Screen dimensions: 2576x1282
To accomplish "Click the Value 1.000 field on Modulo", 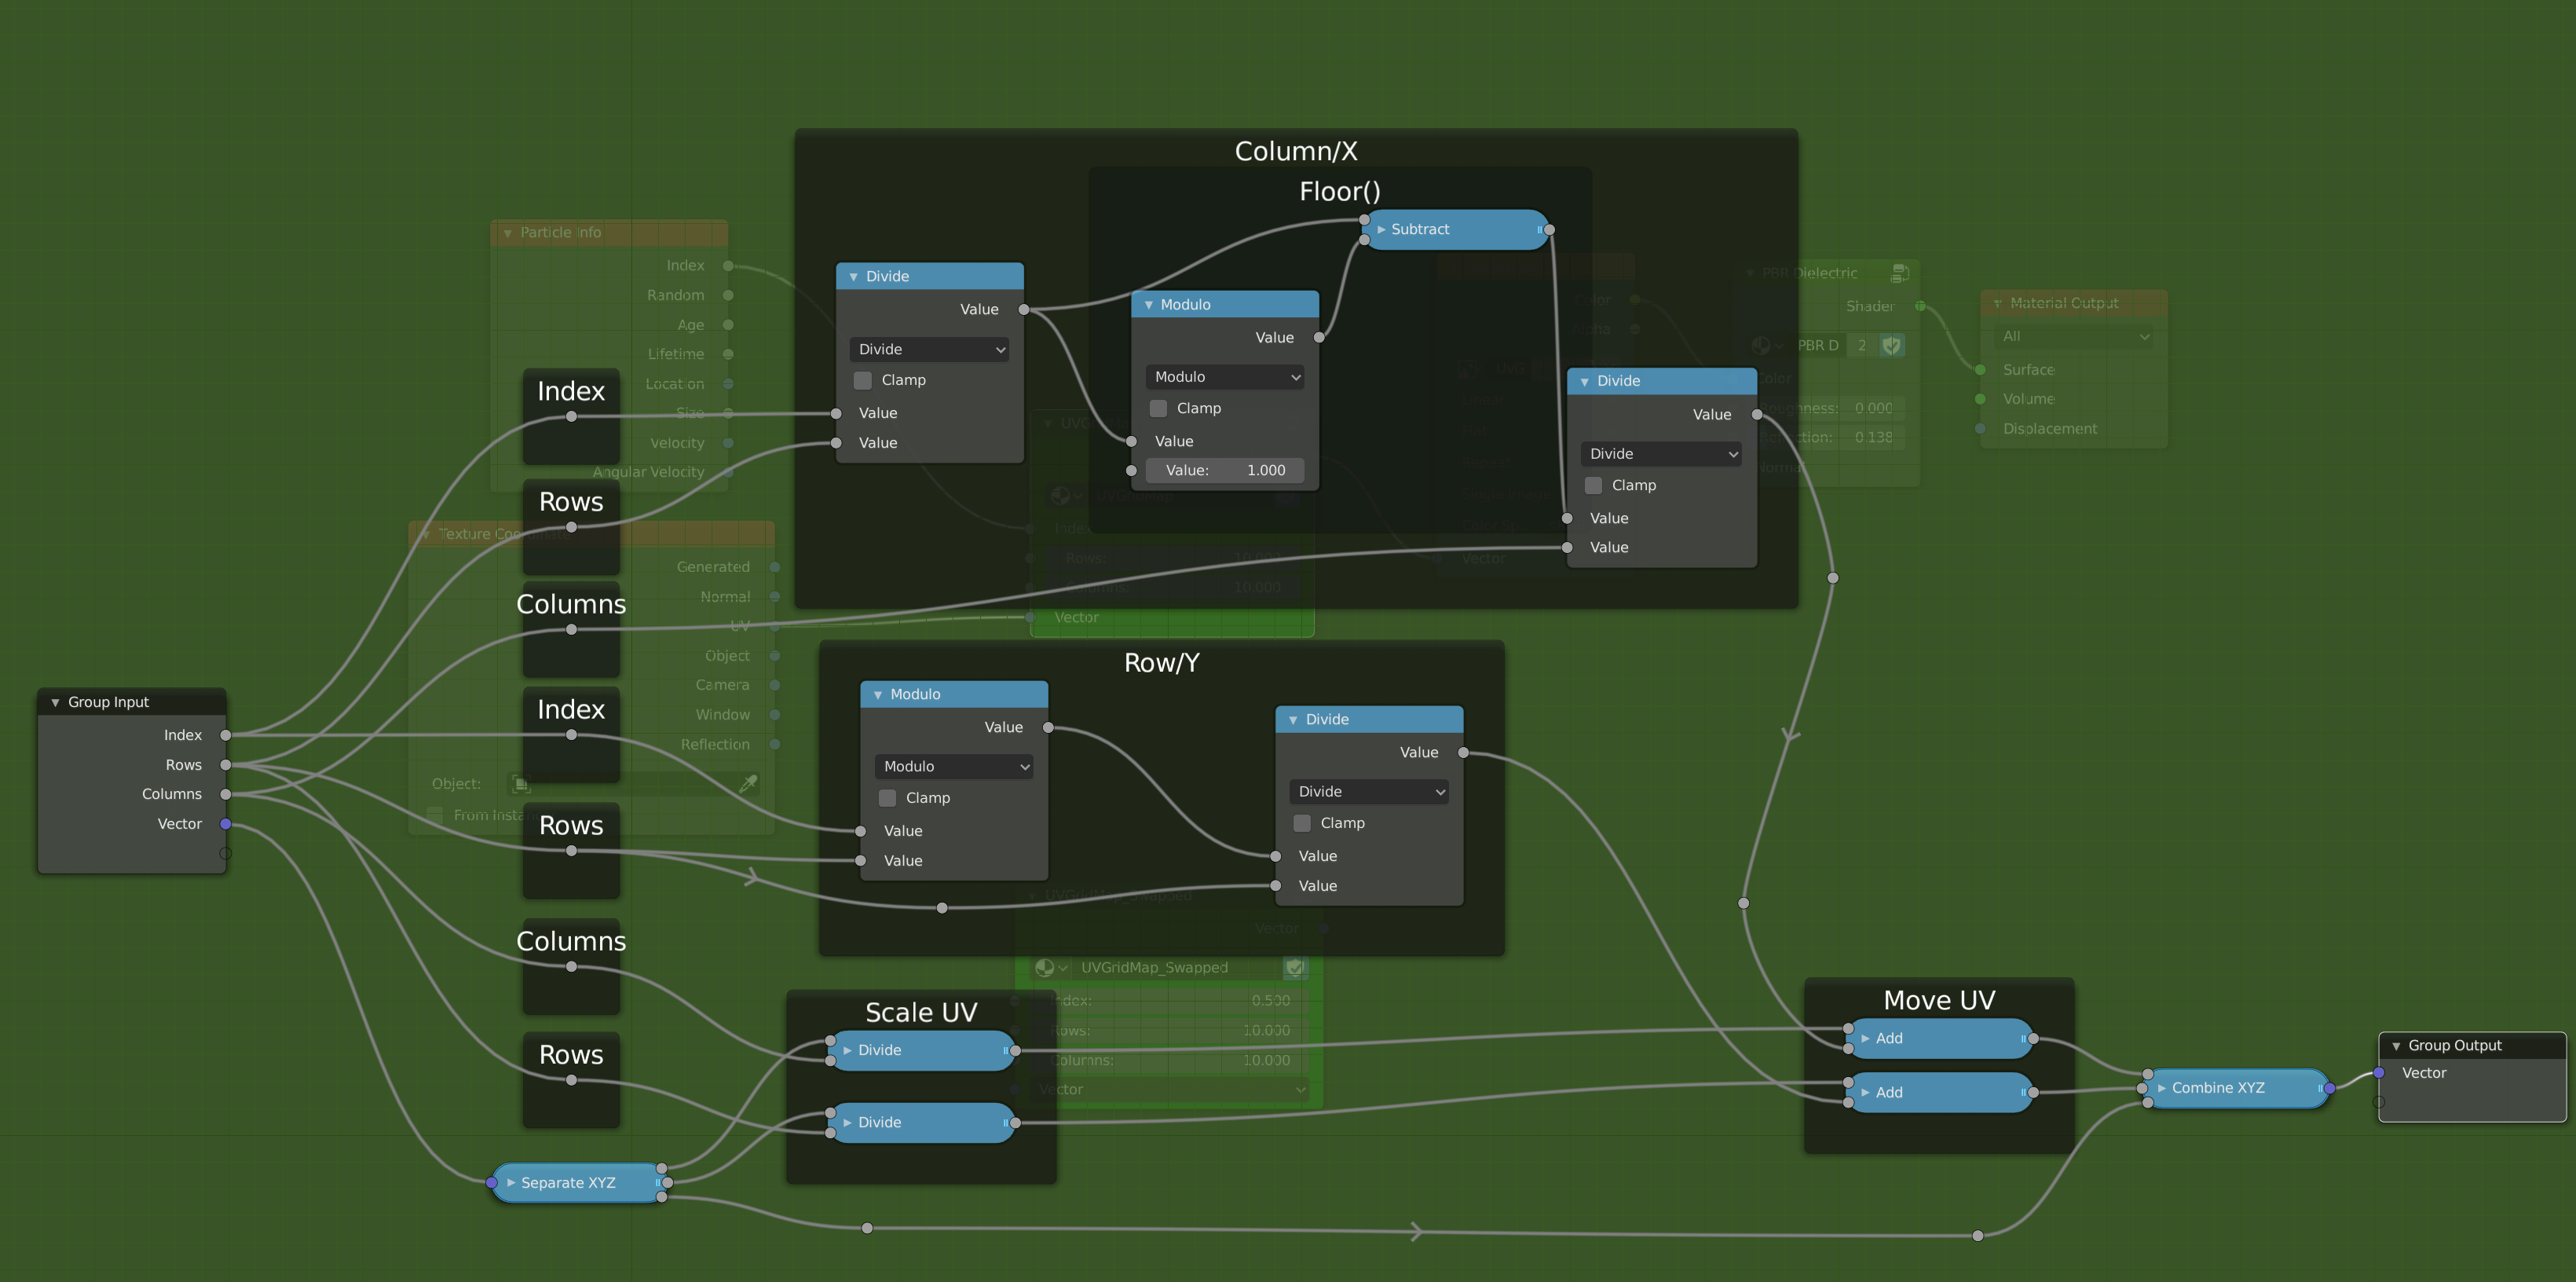I will tap(1225, 470).
